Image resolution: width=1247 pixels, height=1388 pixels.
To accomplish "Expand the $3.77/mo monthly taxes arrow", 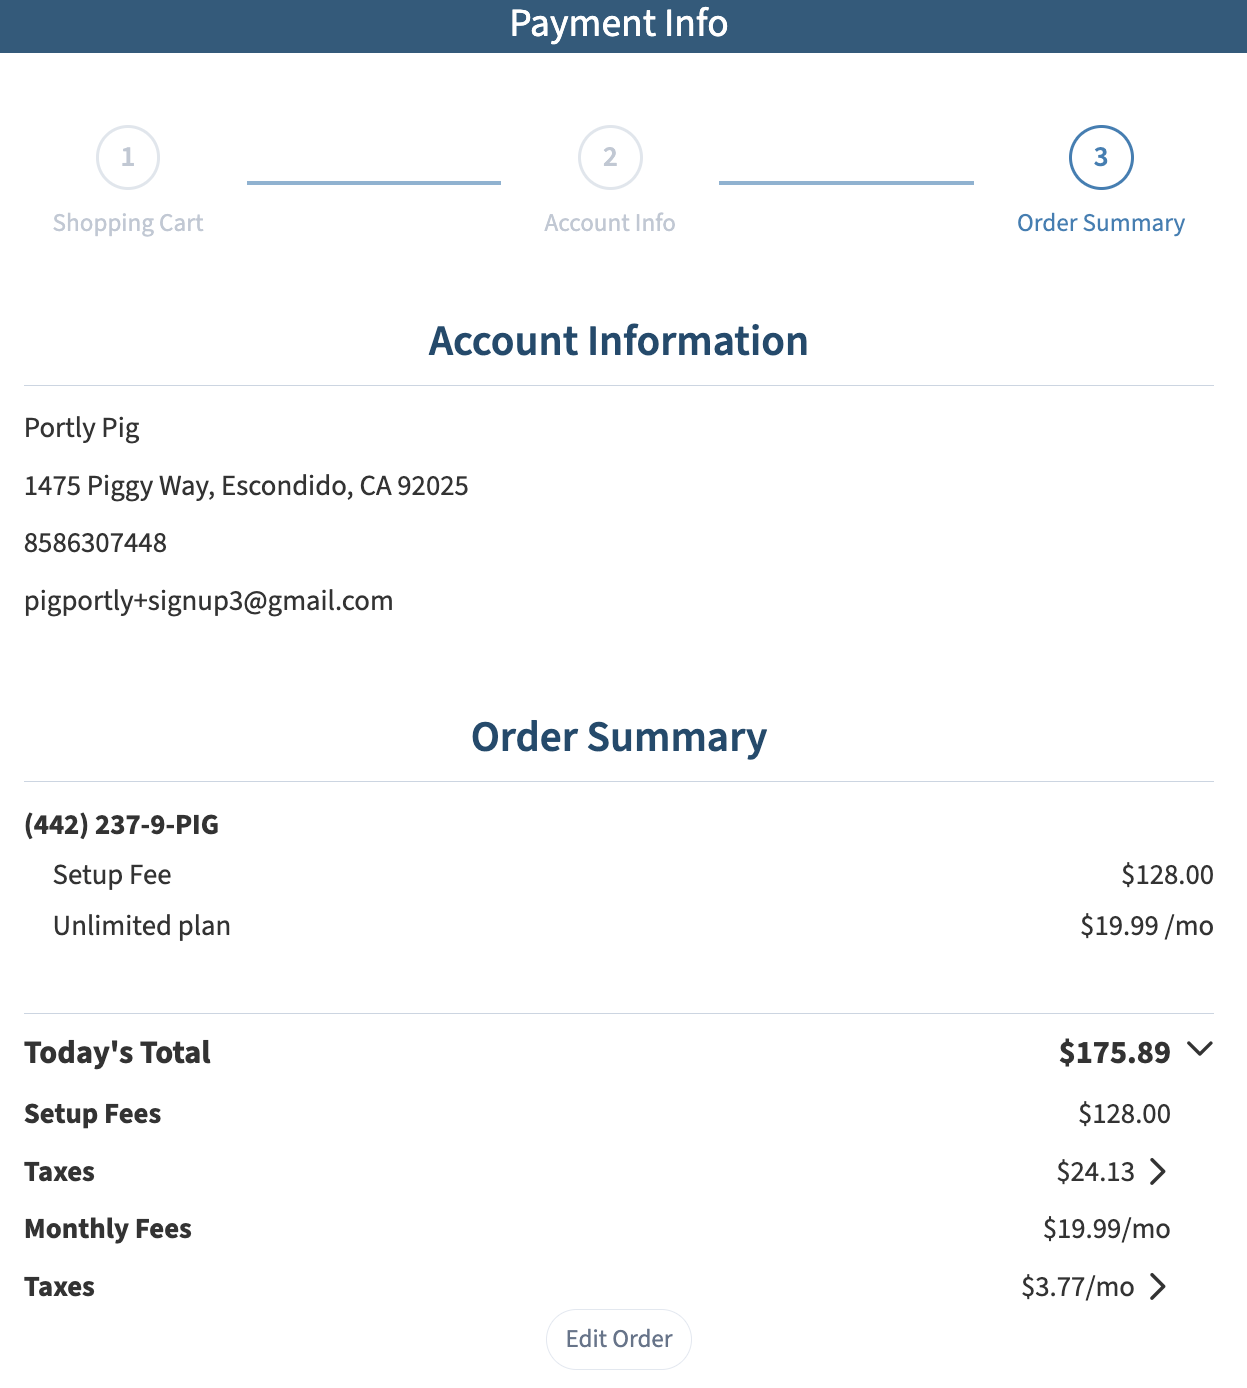I will click(x=1158, y=1286).
